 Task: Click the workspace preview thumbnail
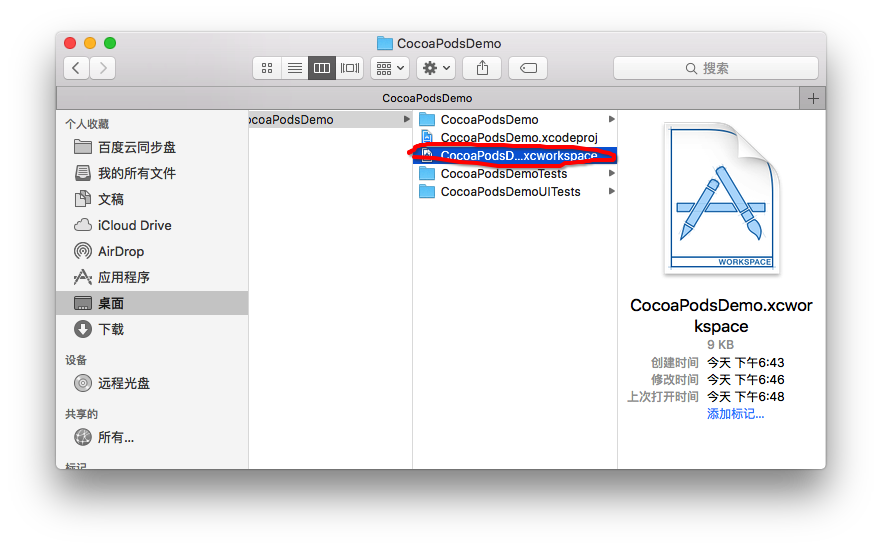721,199
